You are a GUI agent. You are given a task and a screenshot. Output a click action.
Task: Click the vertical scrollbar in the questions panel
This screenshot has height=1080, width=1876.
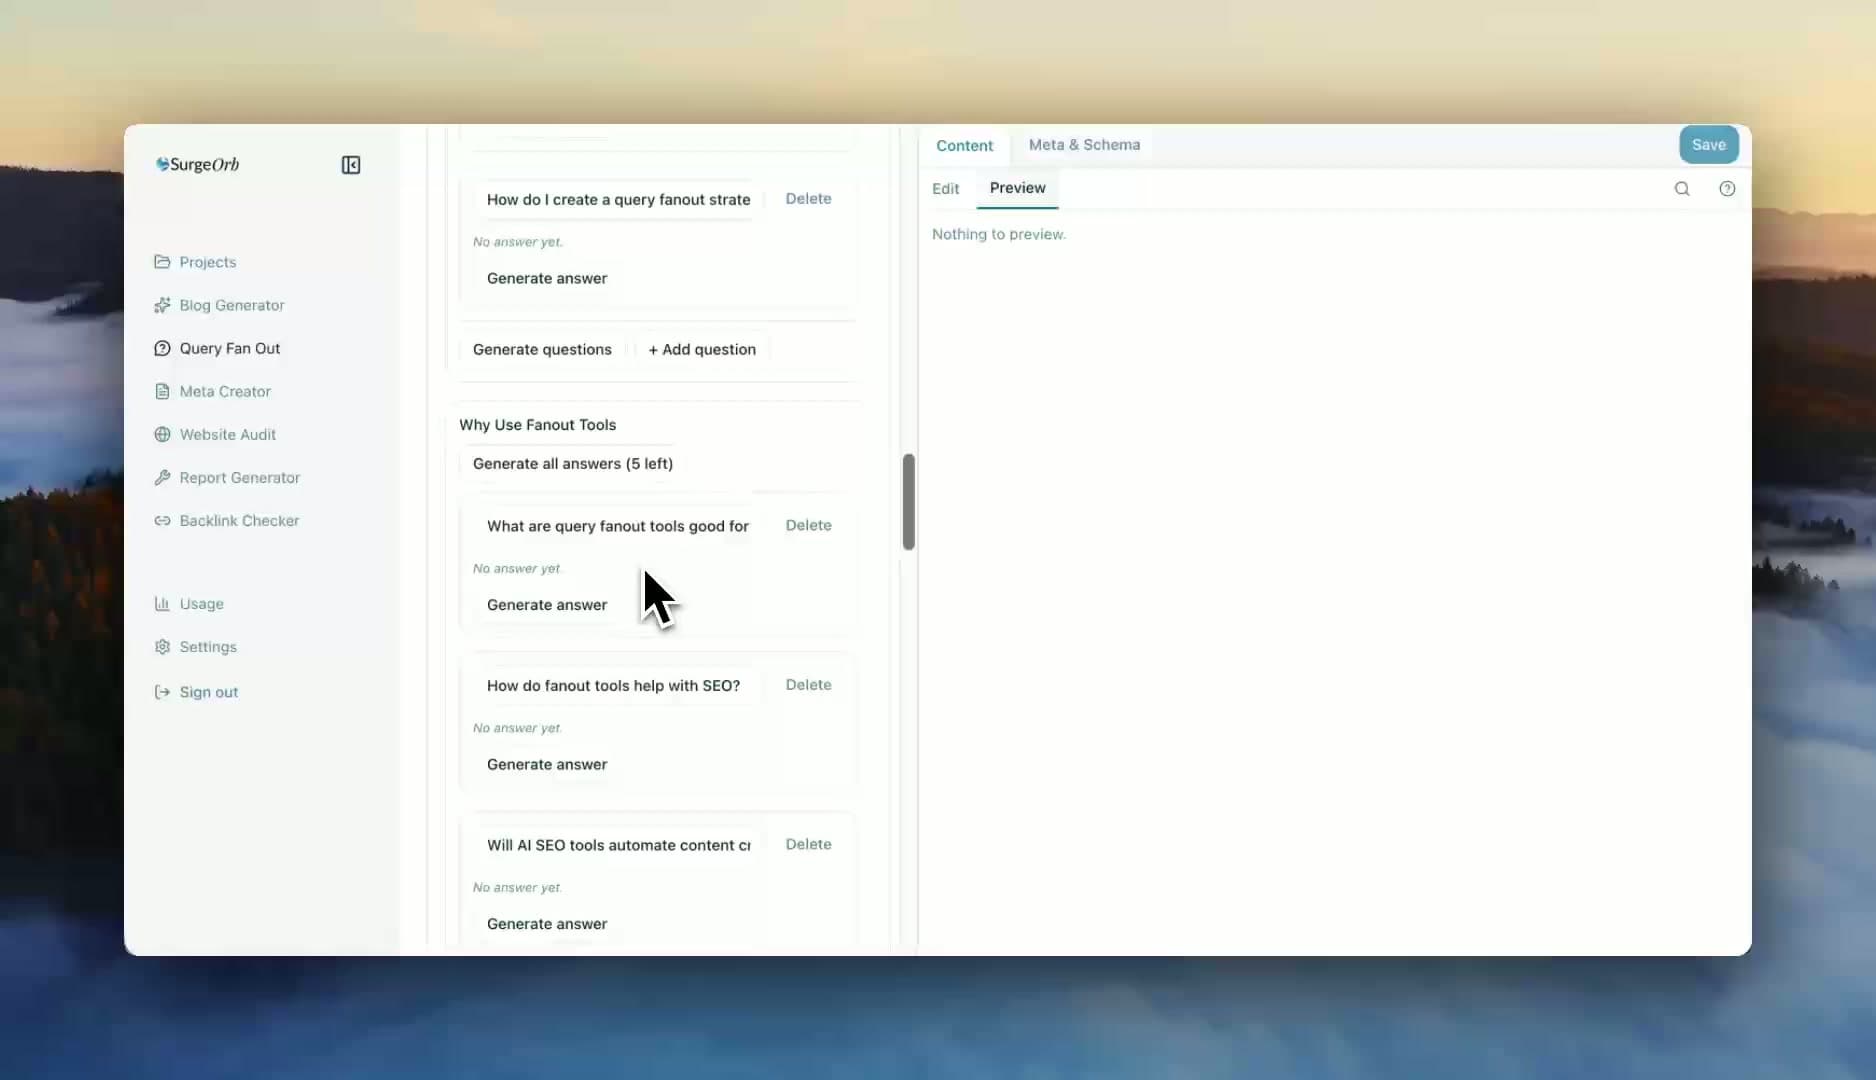[x=908, y=502]
